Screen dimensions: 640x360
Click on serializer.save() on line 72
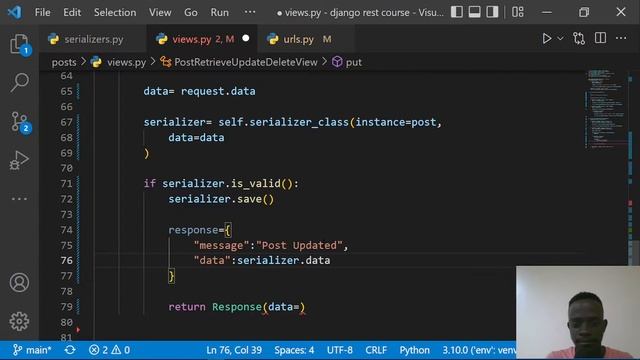(x=221, y=199)
